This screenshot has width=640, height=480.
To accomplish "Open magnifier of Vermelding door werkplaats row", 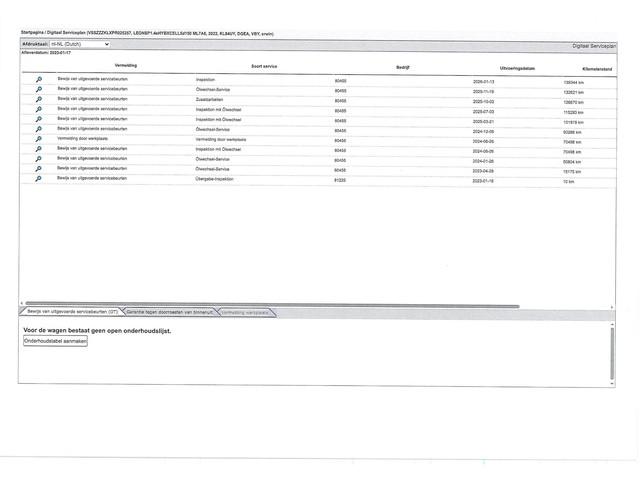I will [x=39, y=139].
